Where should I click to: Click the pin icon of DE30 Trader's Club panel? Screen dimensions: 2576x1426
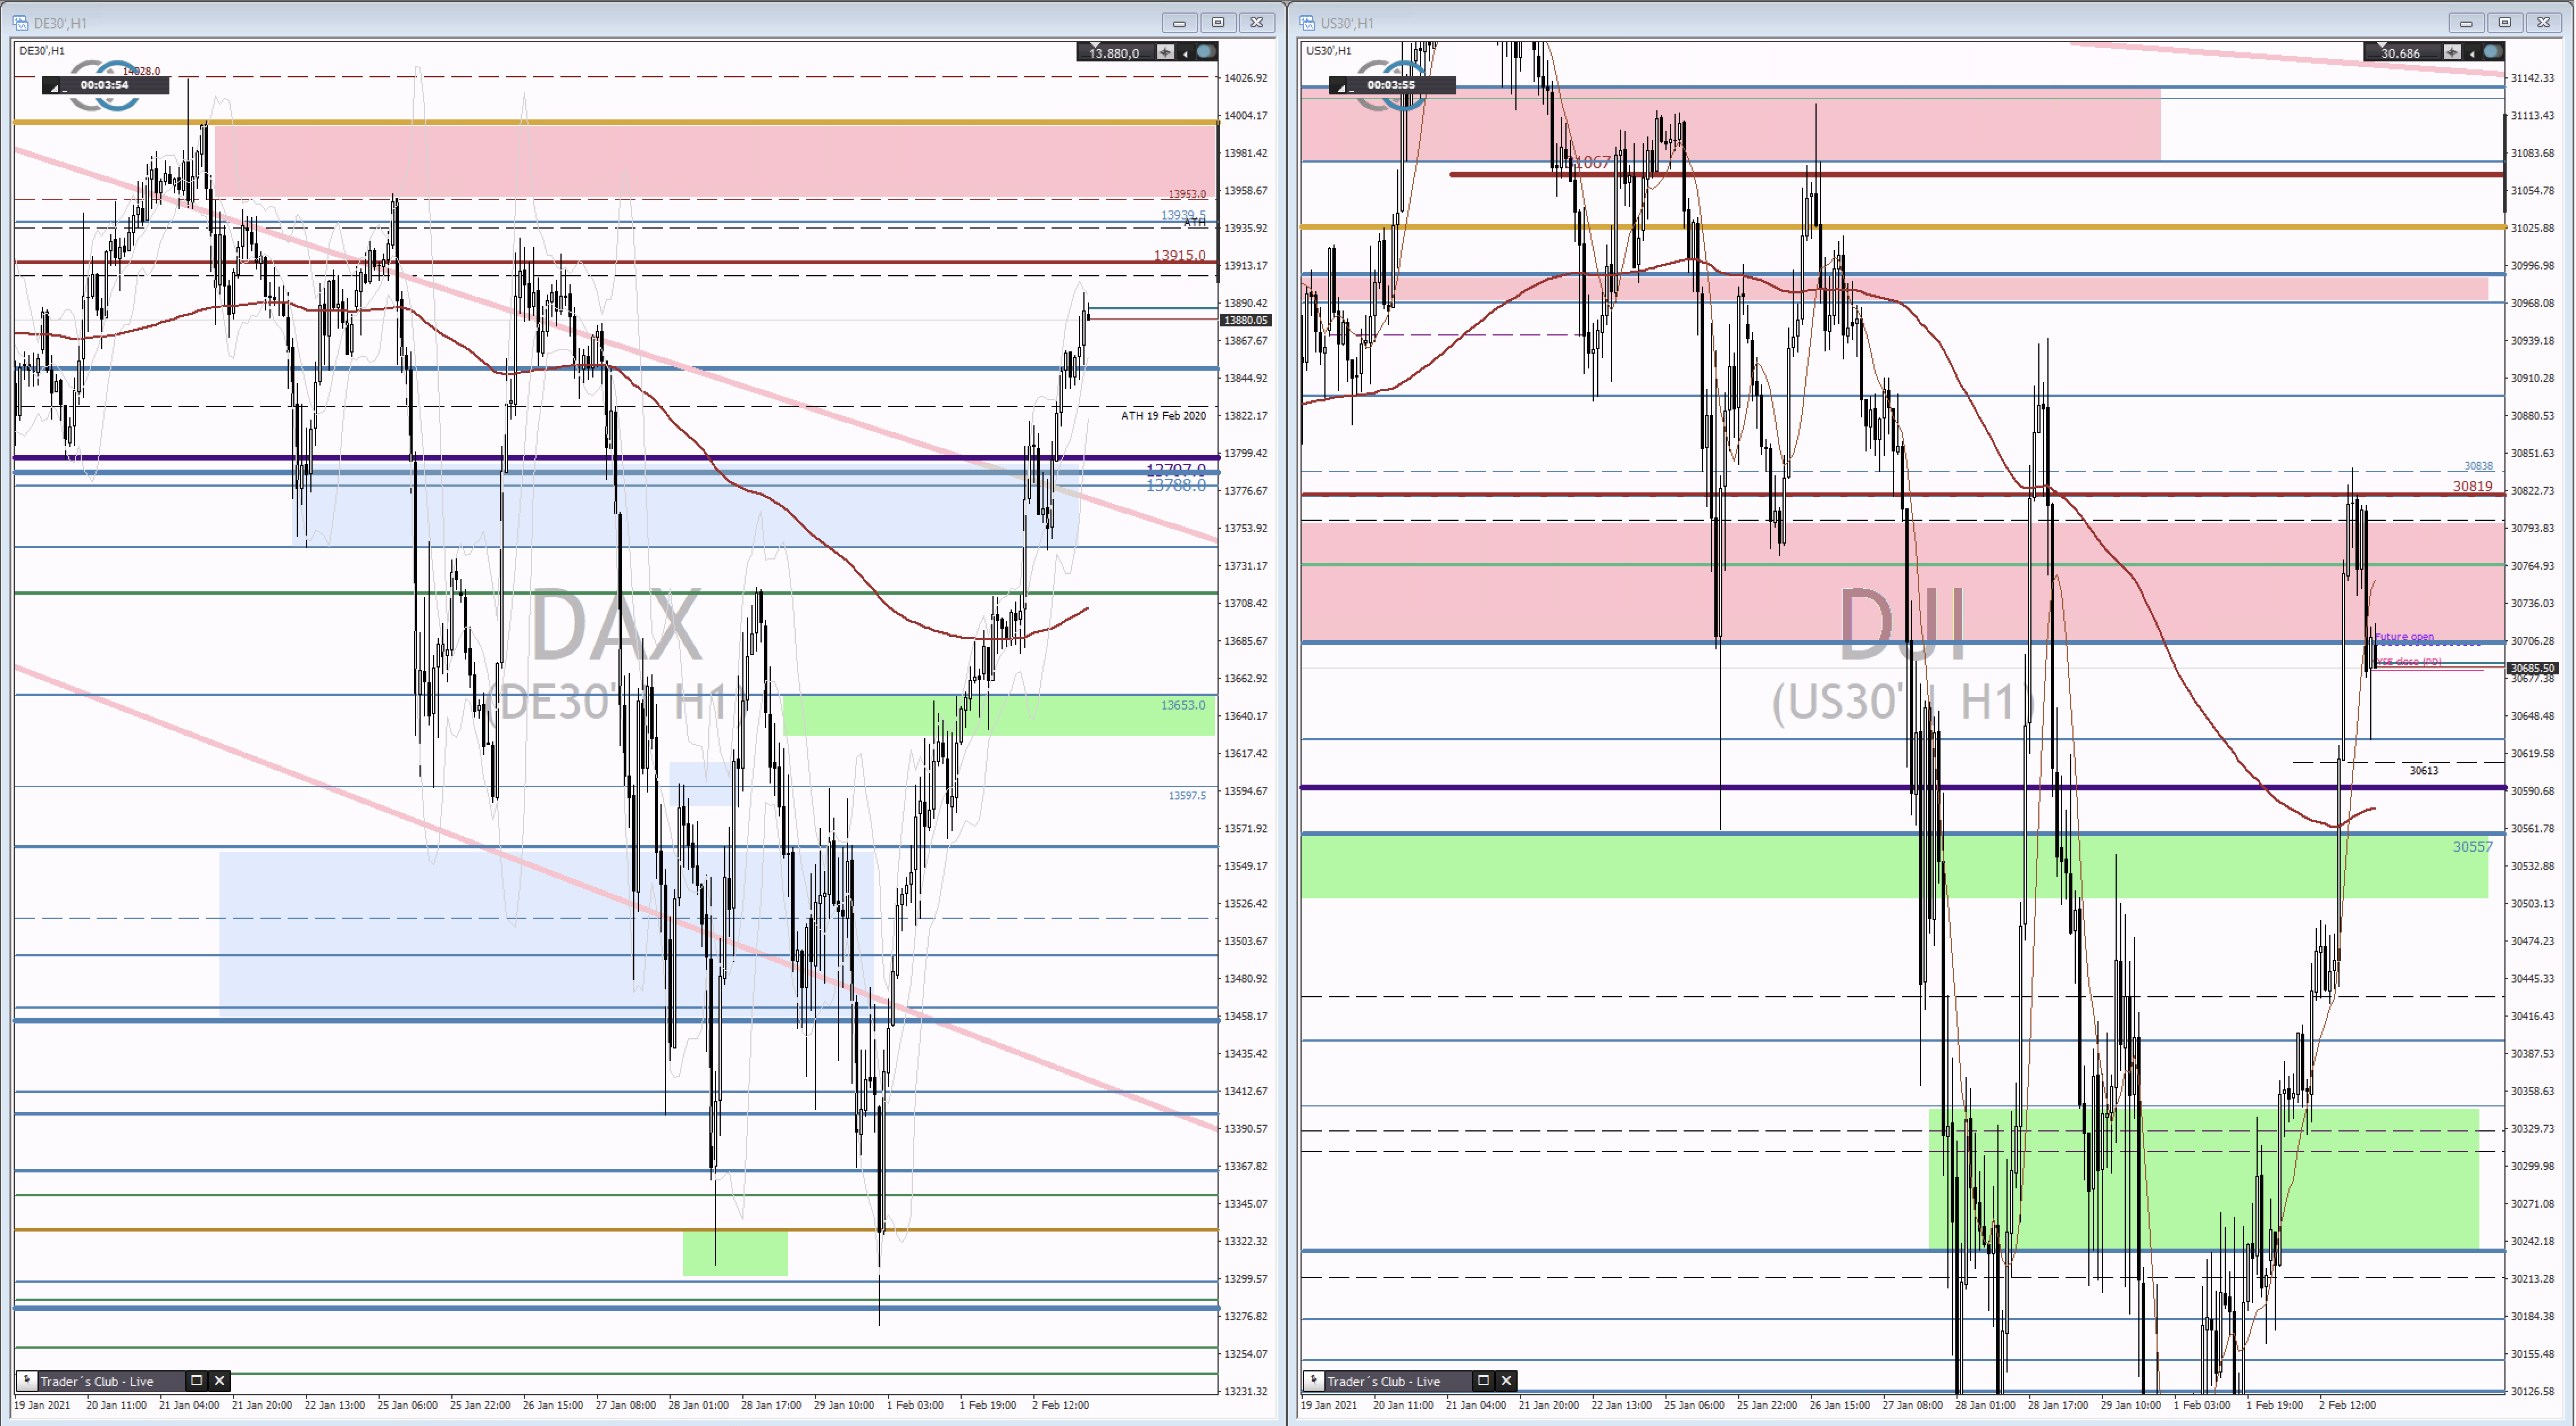click(27, 1380)
